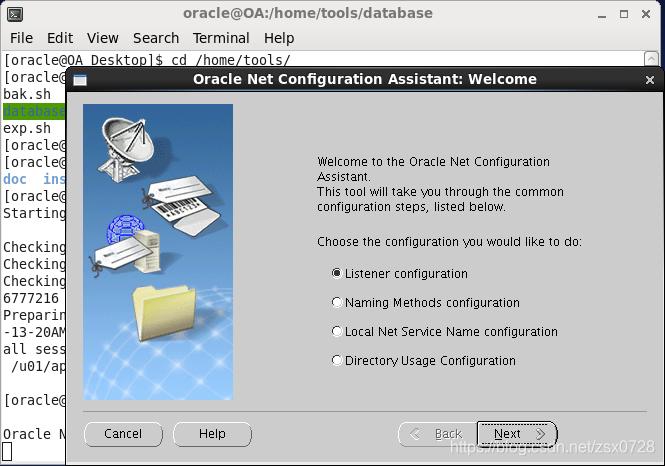This screenshot has width=665, height=466.
Task: Open Help in the configuration wizard
Action: (212, 434)
